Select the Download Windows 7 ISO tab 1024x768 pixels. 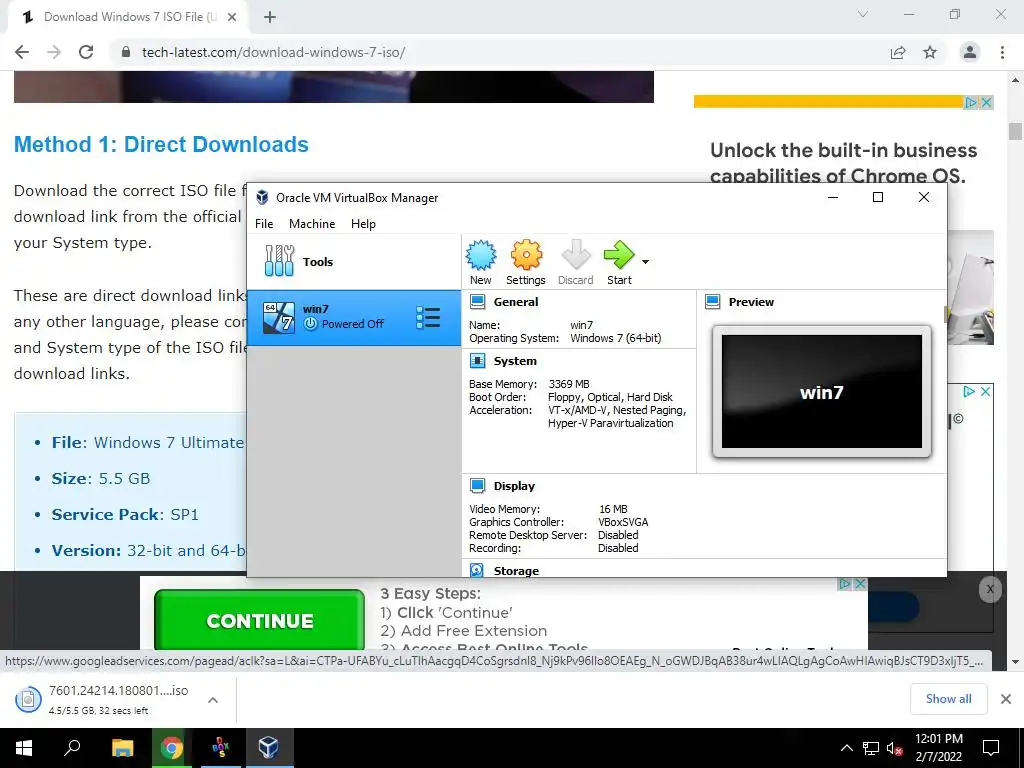[x=127, y=17]
